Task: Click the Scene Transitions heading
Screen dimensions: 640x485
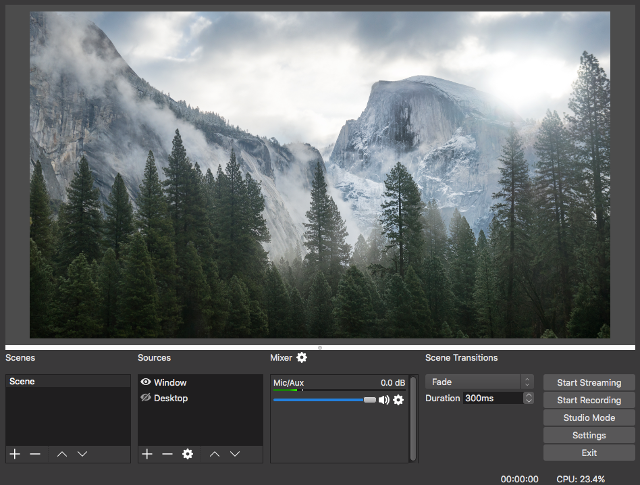Action: [x=461, y=358]
